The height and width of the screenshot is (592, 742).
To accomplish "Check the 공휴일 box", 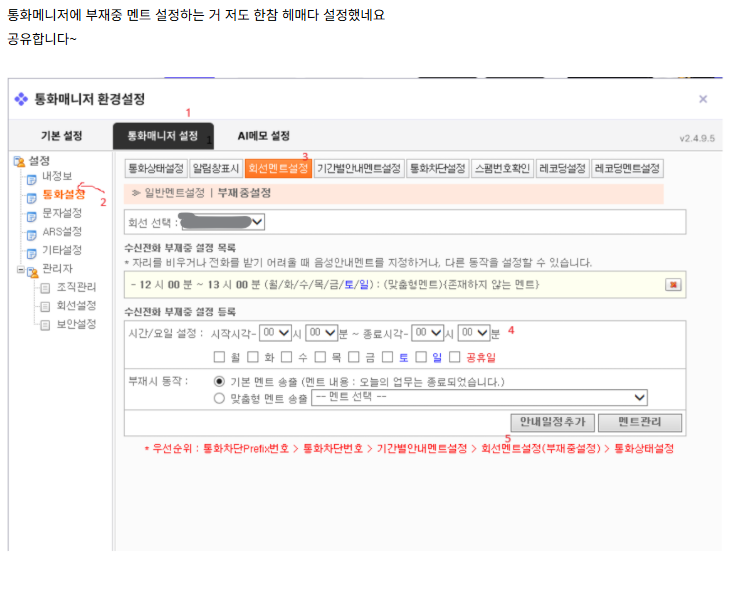I will (455, 357).
